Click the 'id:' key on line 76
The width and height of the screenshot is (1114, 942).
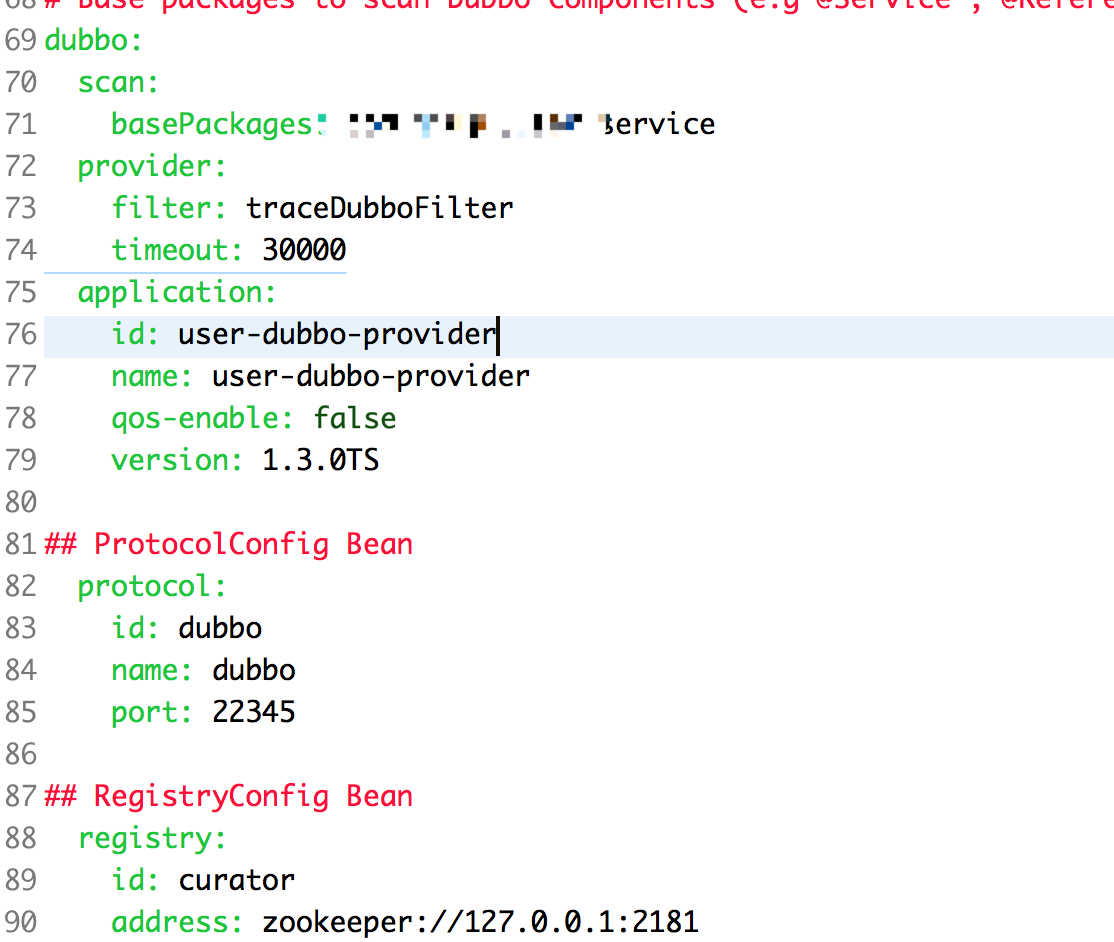[135, 335]
